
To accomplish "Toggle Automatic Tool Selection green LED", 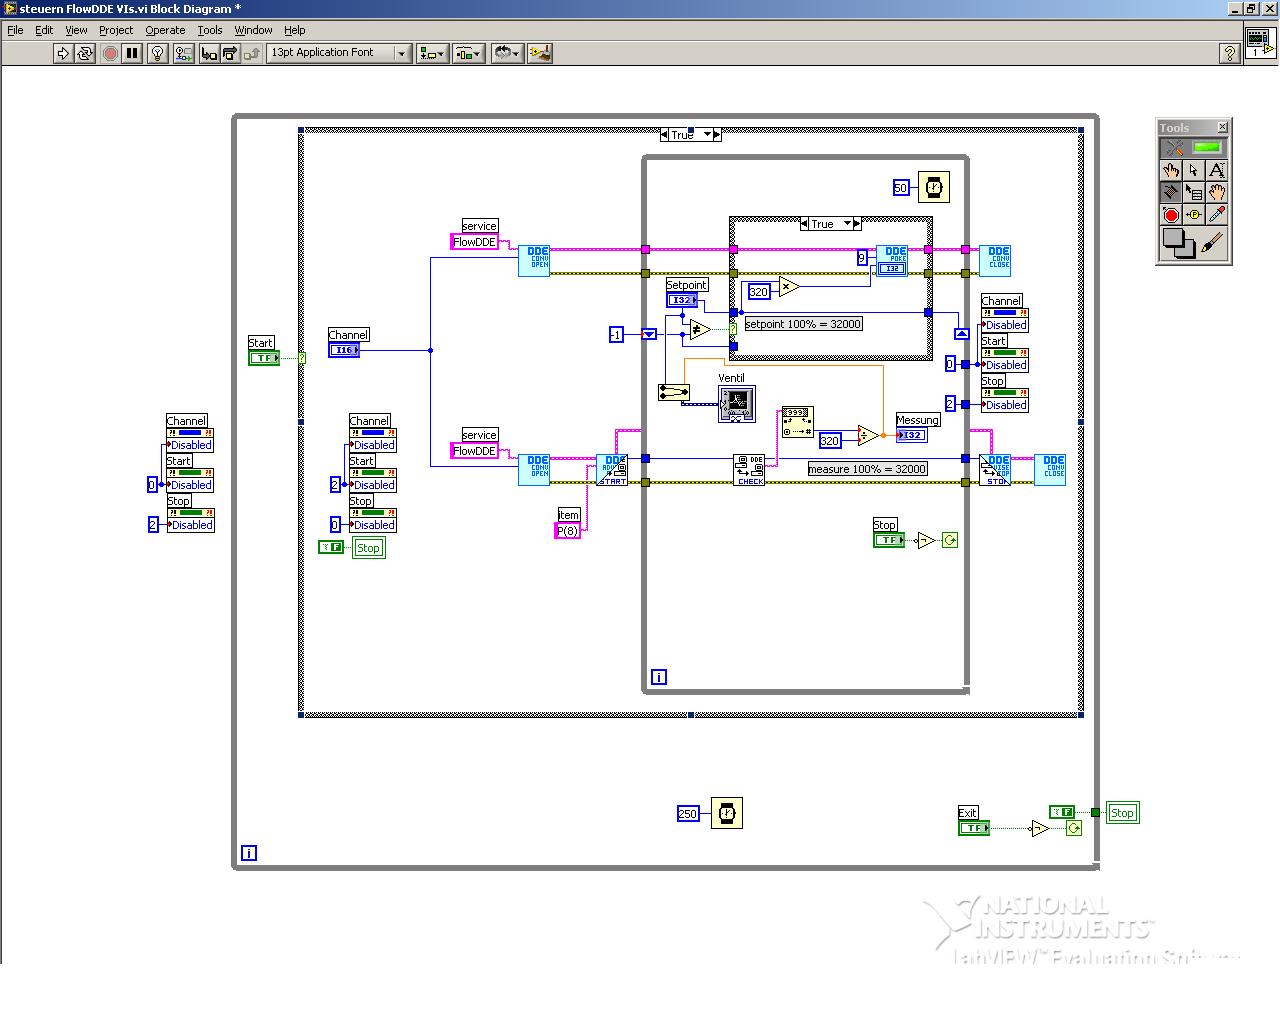I will (x=1208, y=147).
